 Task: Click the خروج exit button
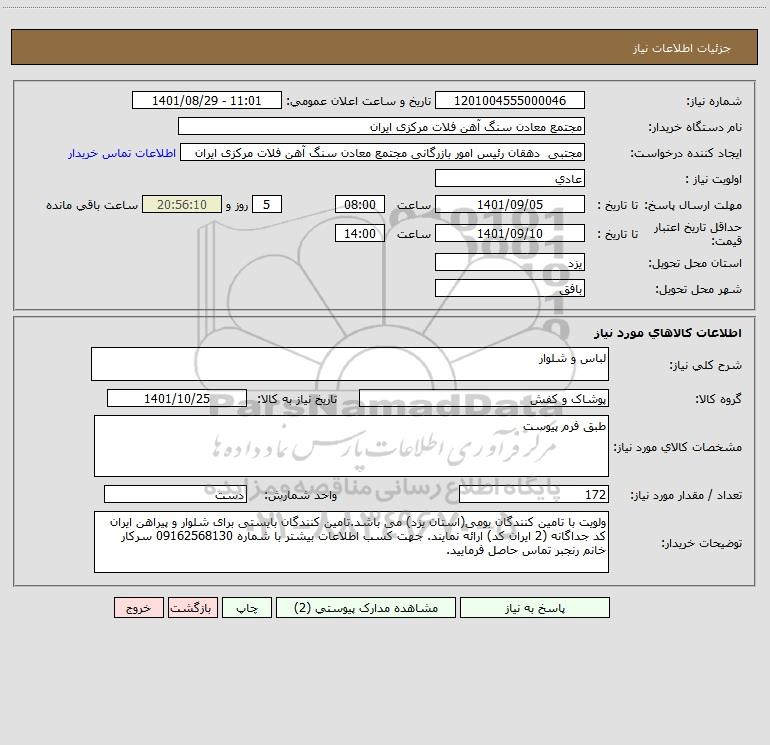click(x=138, y=607)
